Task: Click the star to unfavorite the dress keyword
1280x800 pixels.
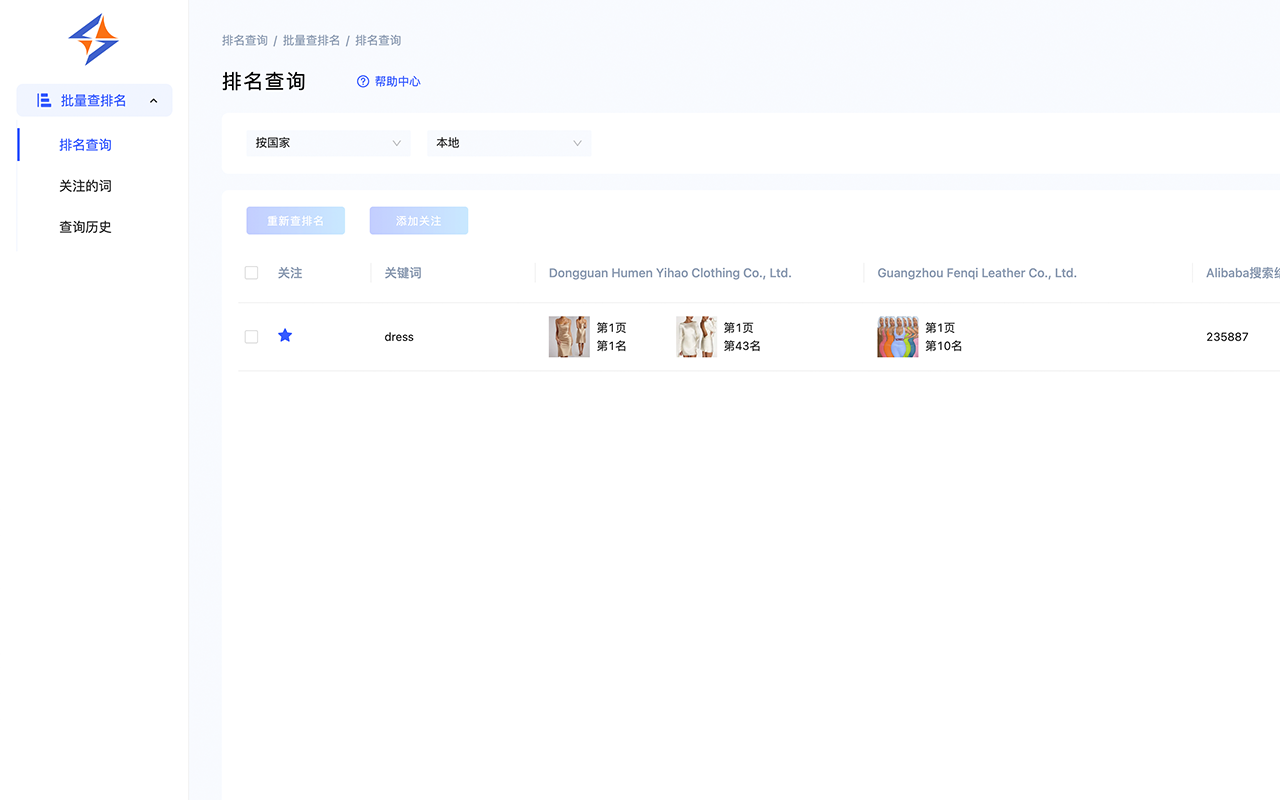Action: point(285,336)
